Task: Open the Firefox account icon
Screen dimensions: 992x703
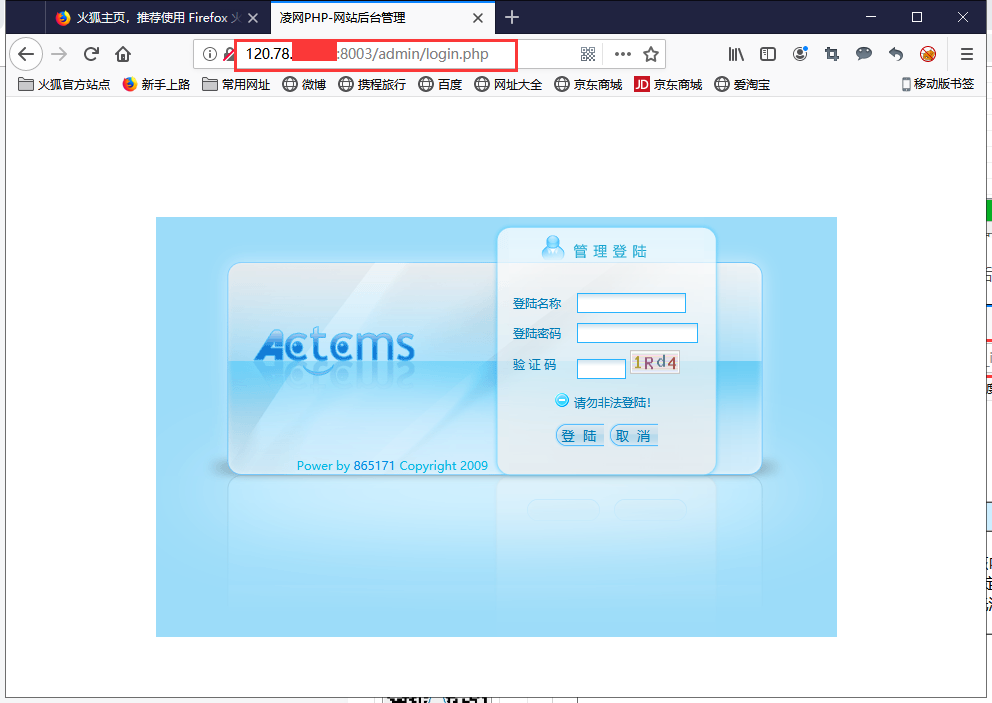Action: [x=800, y=54]
